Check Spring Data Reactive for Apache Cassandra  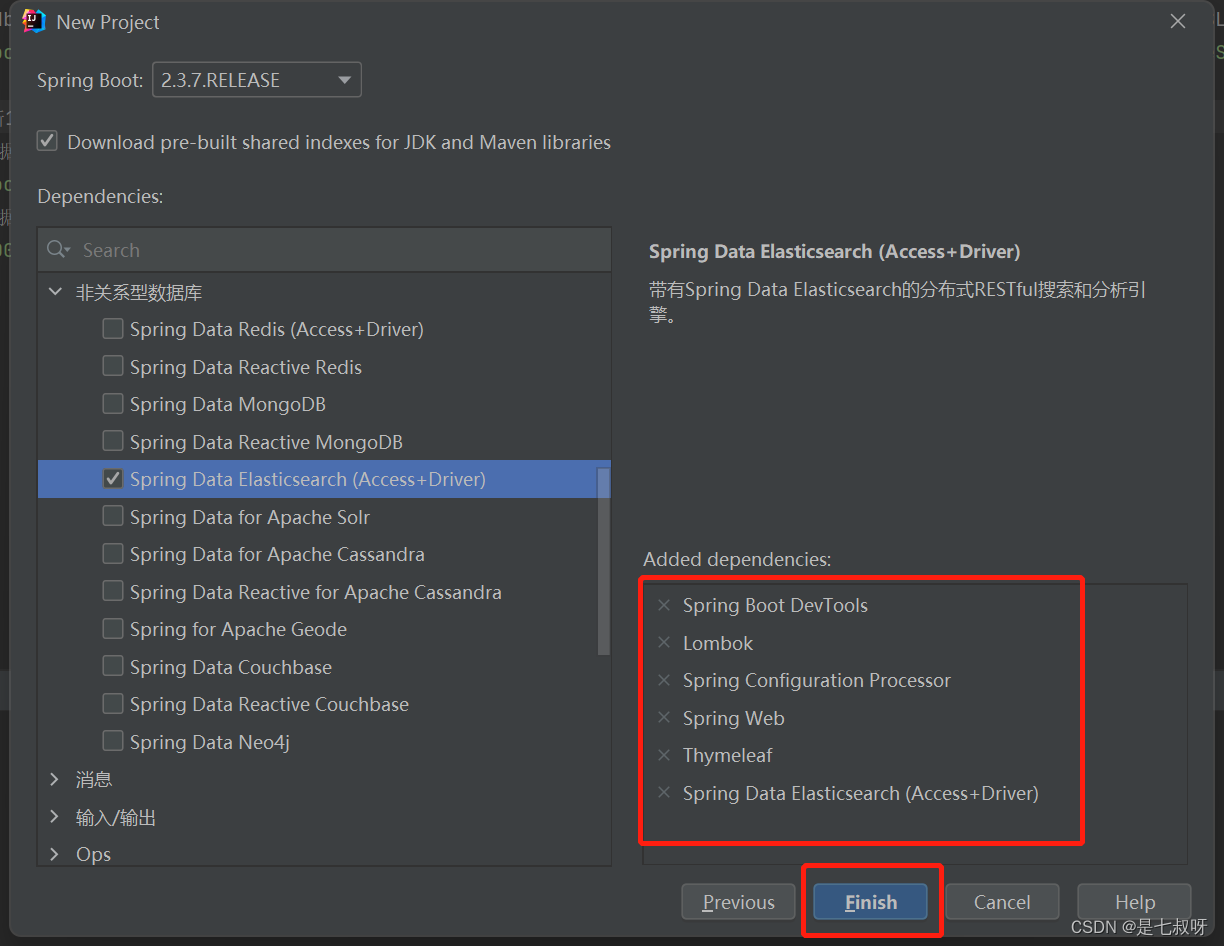click(113, 591)
